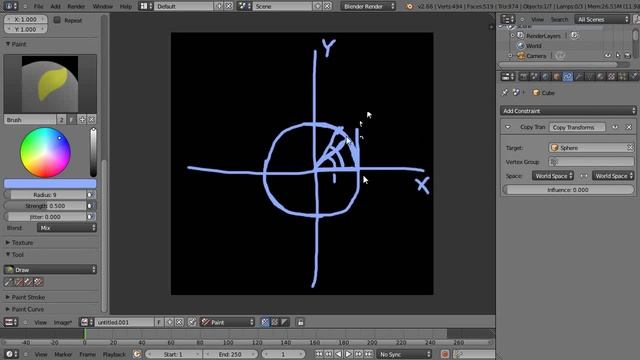Unlink the brush with X icon

click(92, 120)
